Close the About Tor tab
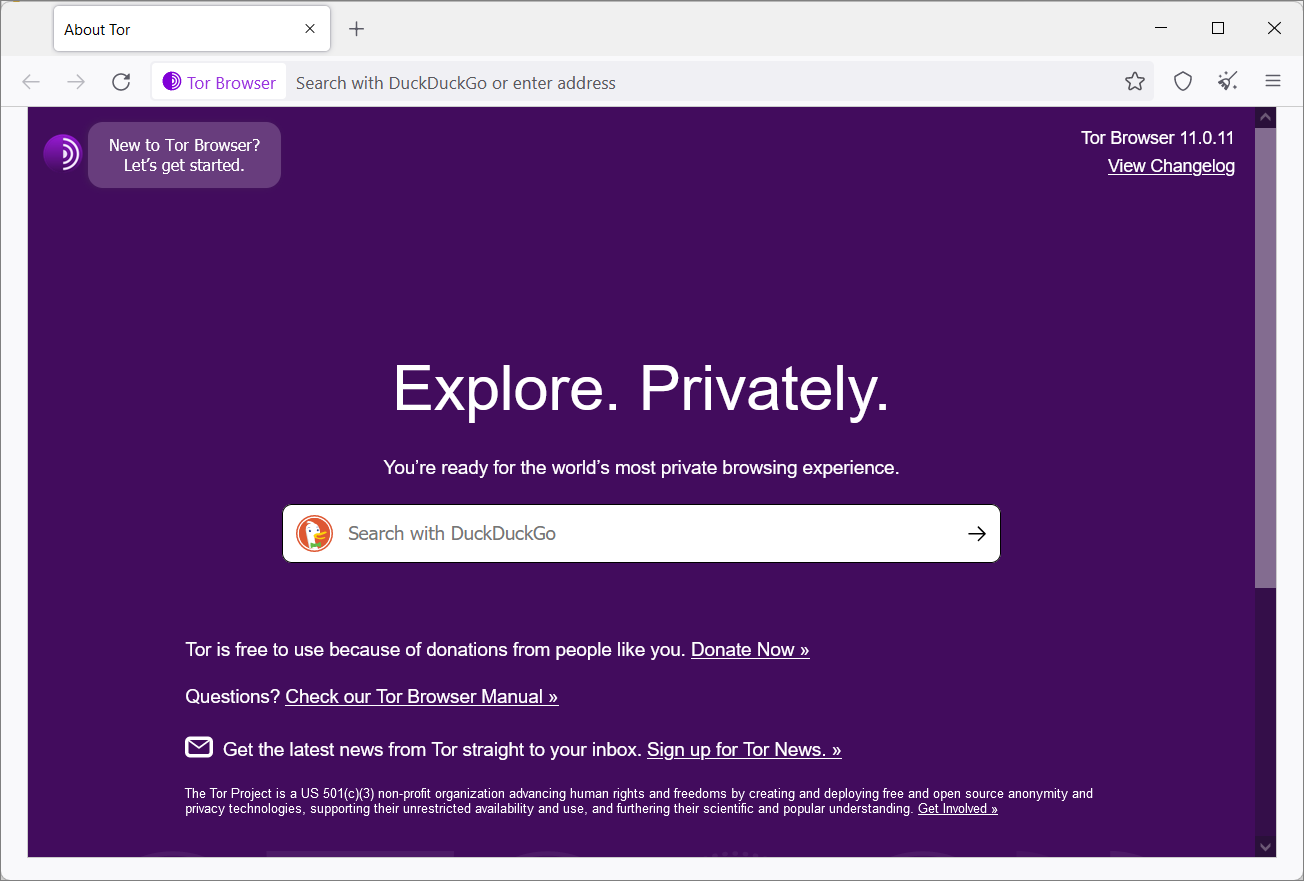 click(x=310, y=29)
